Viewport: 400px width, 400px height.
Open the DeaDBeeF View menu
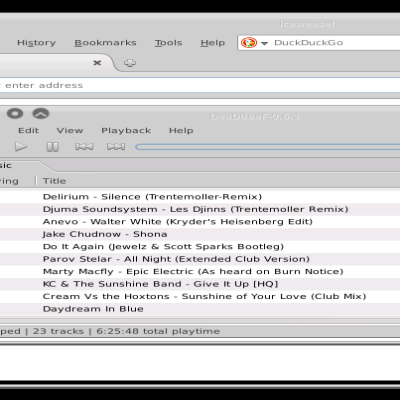tap(70, 130)
